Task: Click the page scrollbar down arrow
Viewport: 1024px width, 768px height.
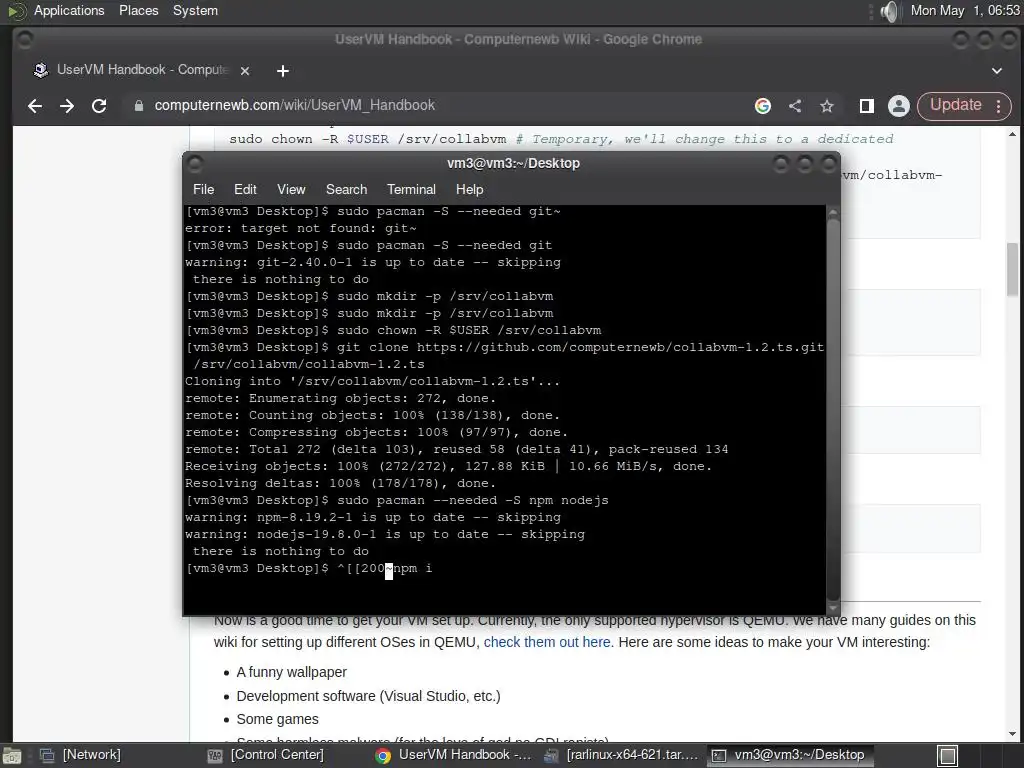Action: coord(1012,733)
